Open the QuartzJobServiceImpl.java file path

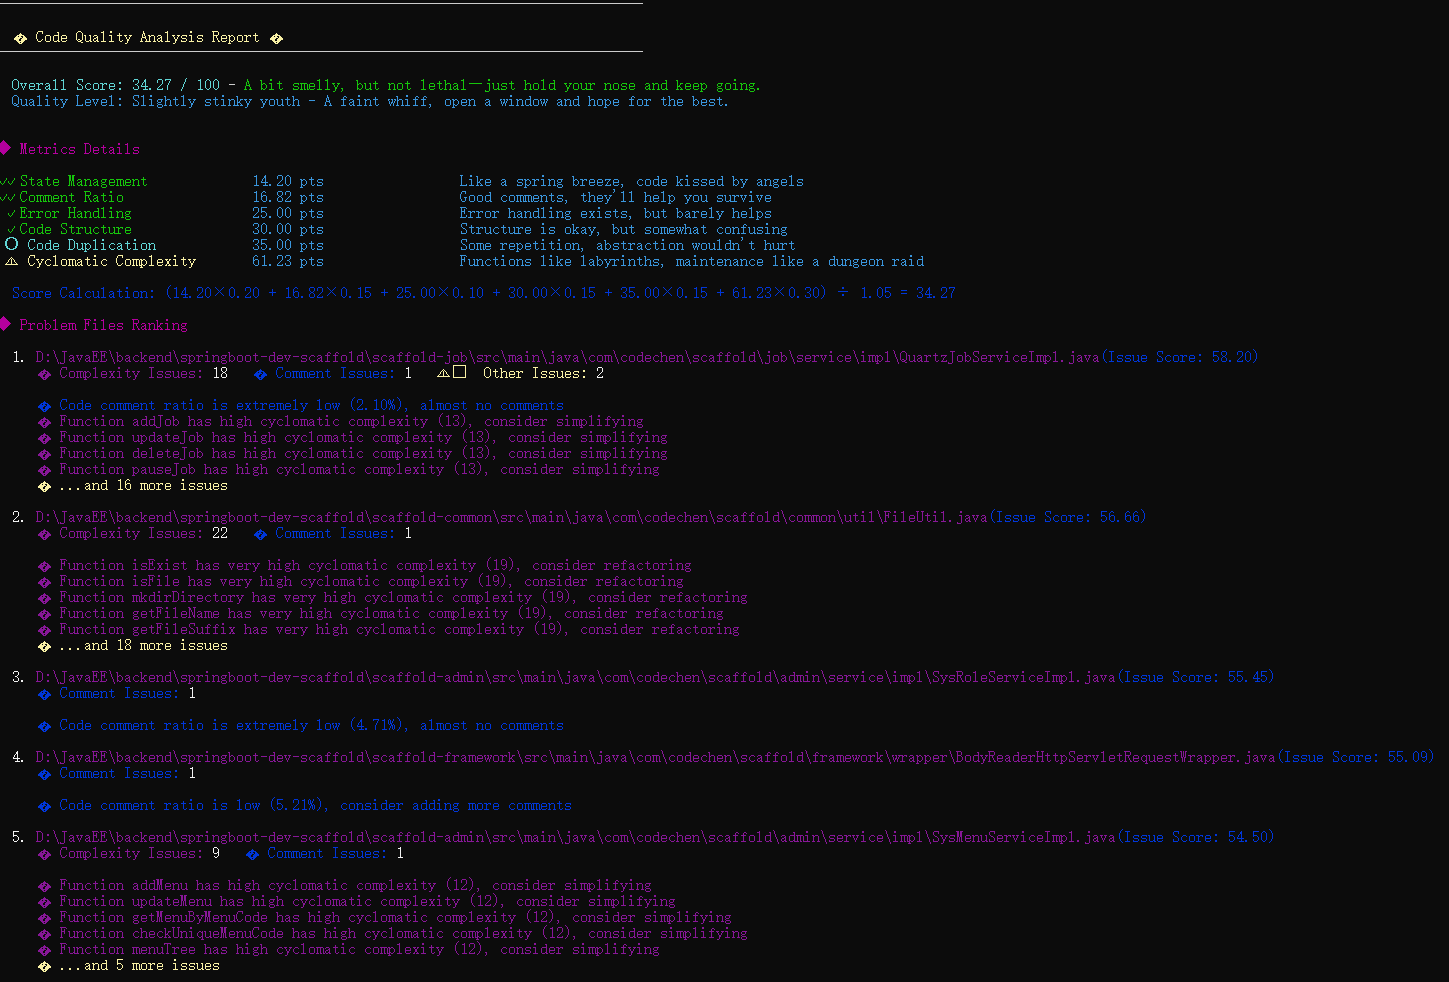[x=566, y=357]
